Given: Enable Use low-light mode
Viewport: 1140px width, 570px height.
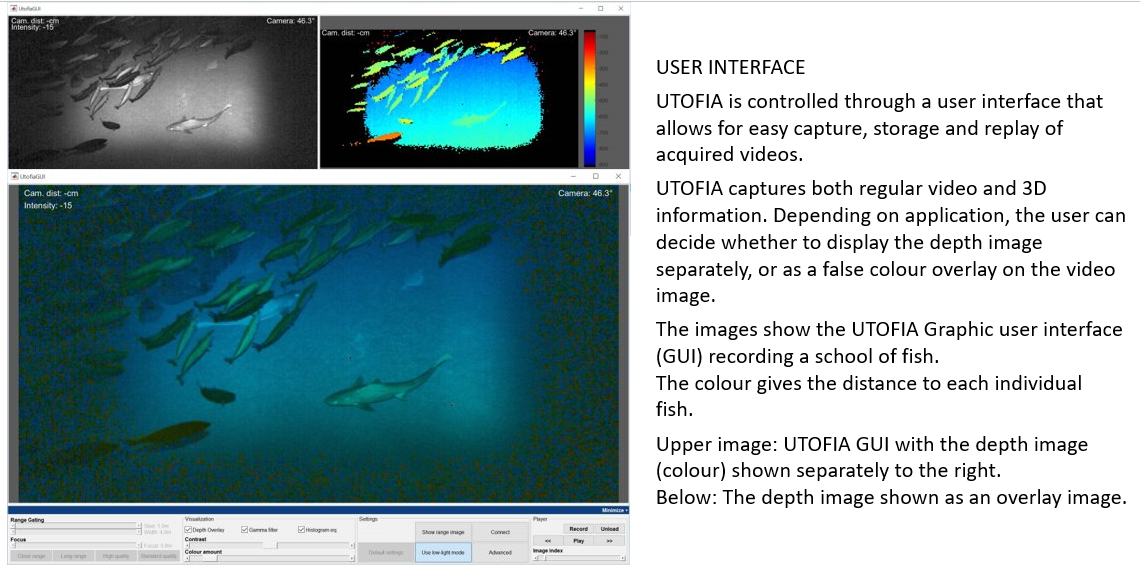Looking at the screenshot, I should [x=442, y=552].
